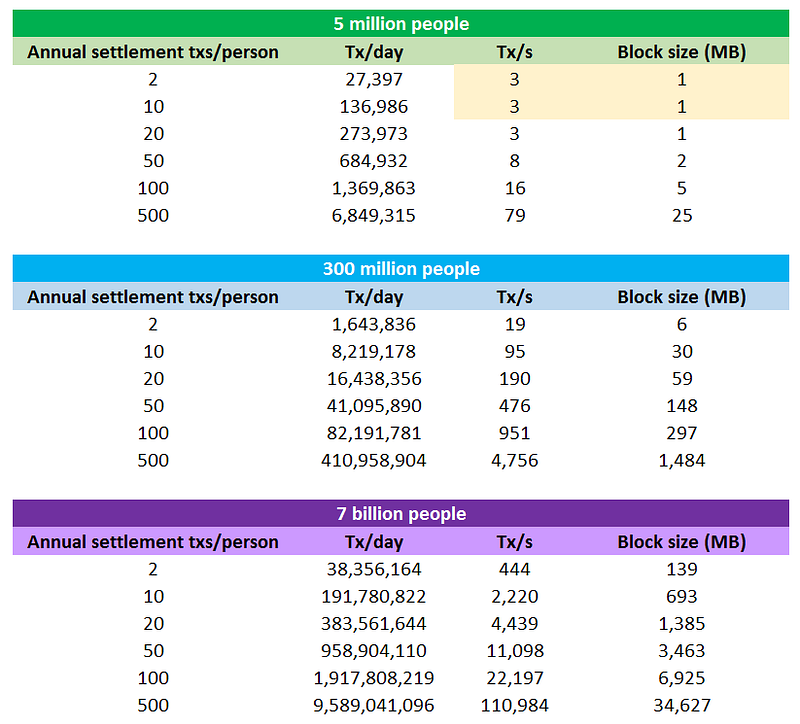Viewport: 800px width, 724px height.
Task: Select the value 958,904,110
Action: [374, 651]
